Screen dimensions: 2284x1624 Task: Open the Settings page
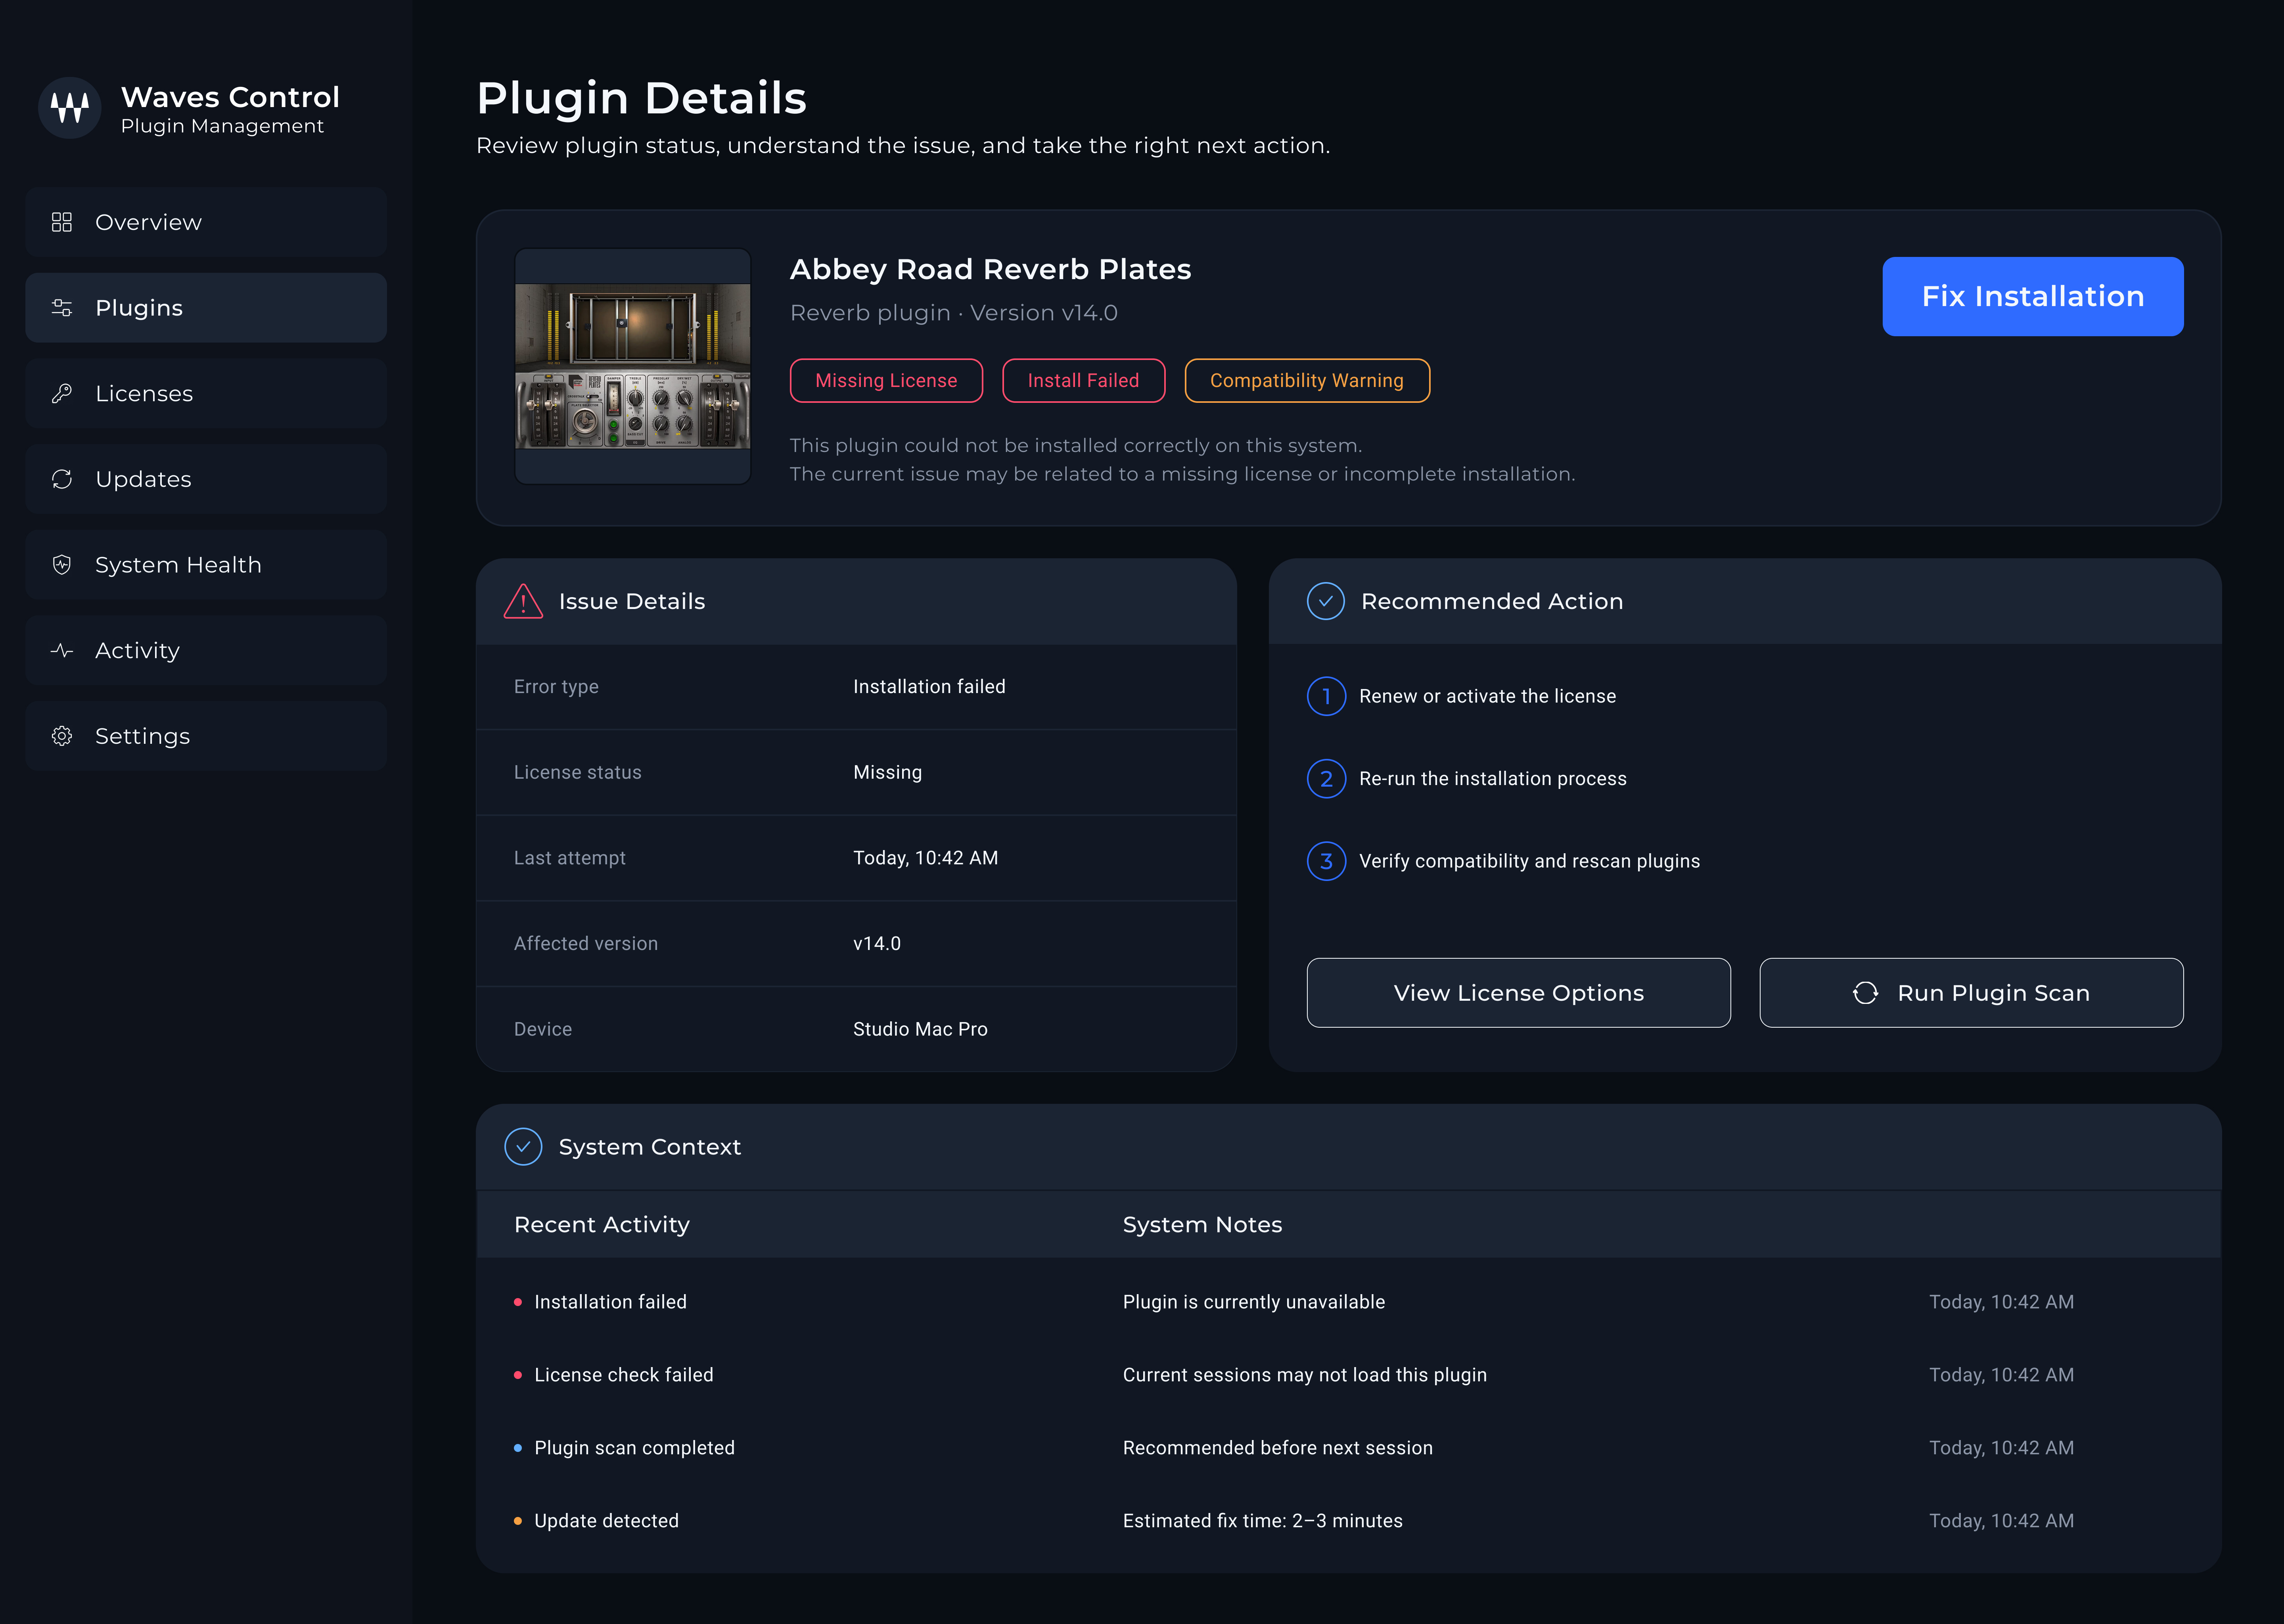point(206,736)
